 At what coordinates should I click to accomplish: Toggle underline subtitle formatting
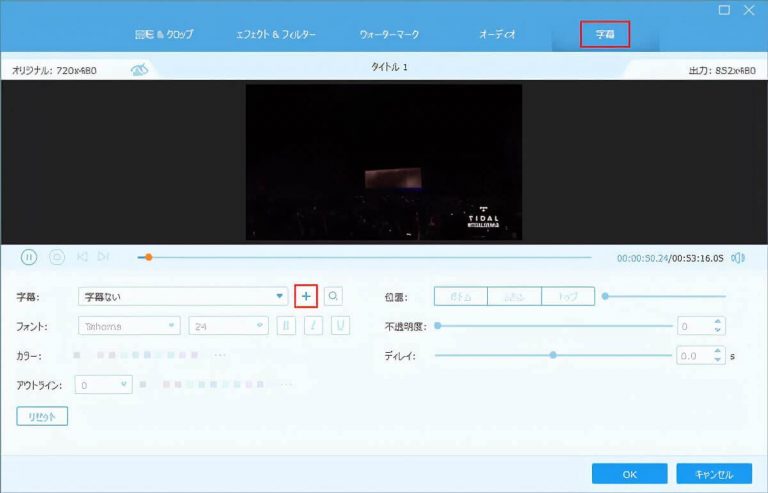click(341, 326)
